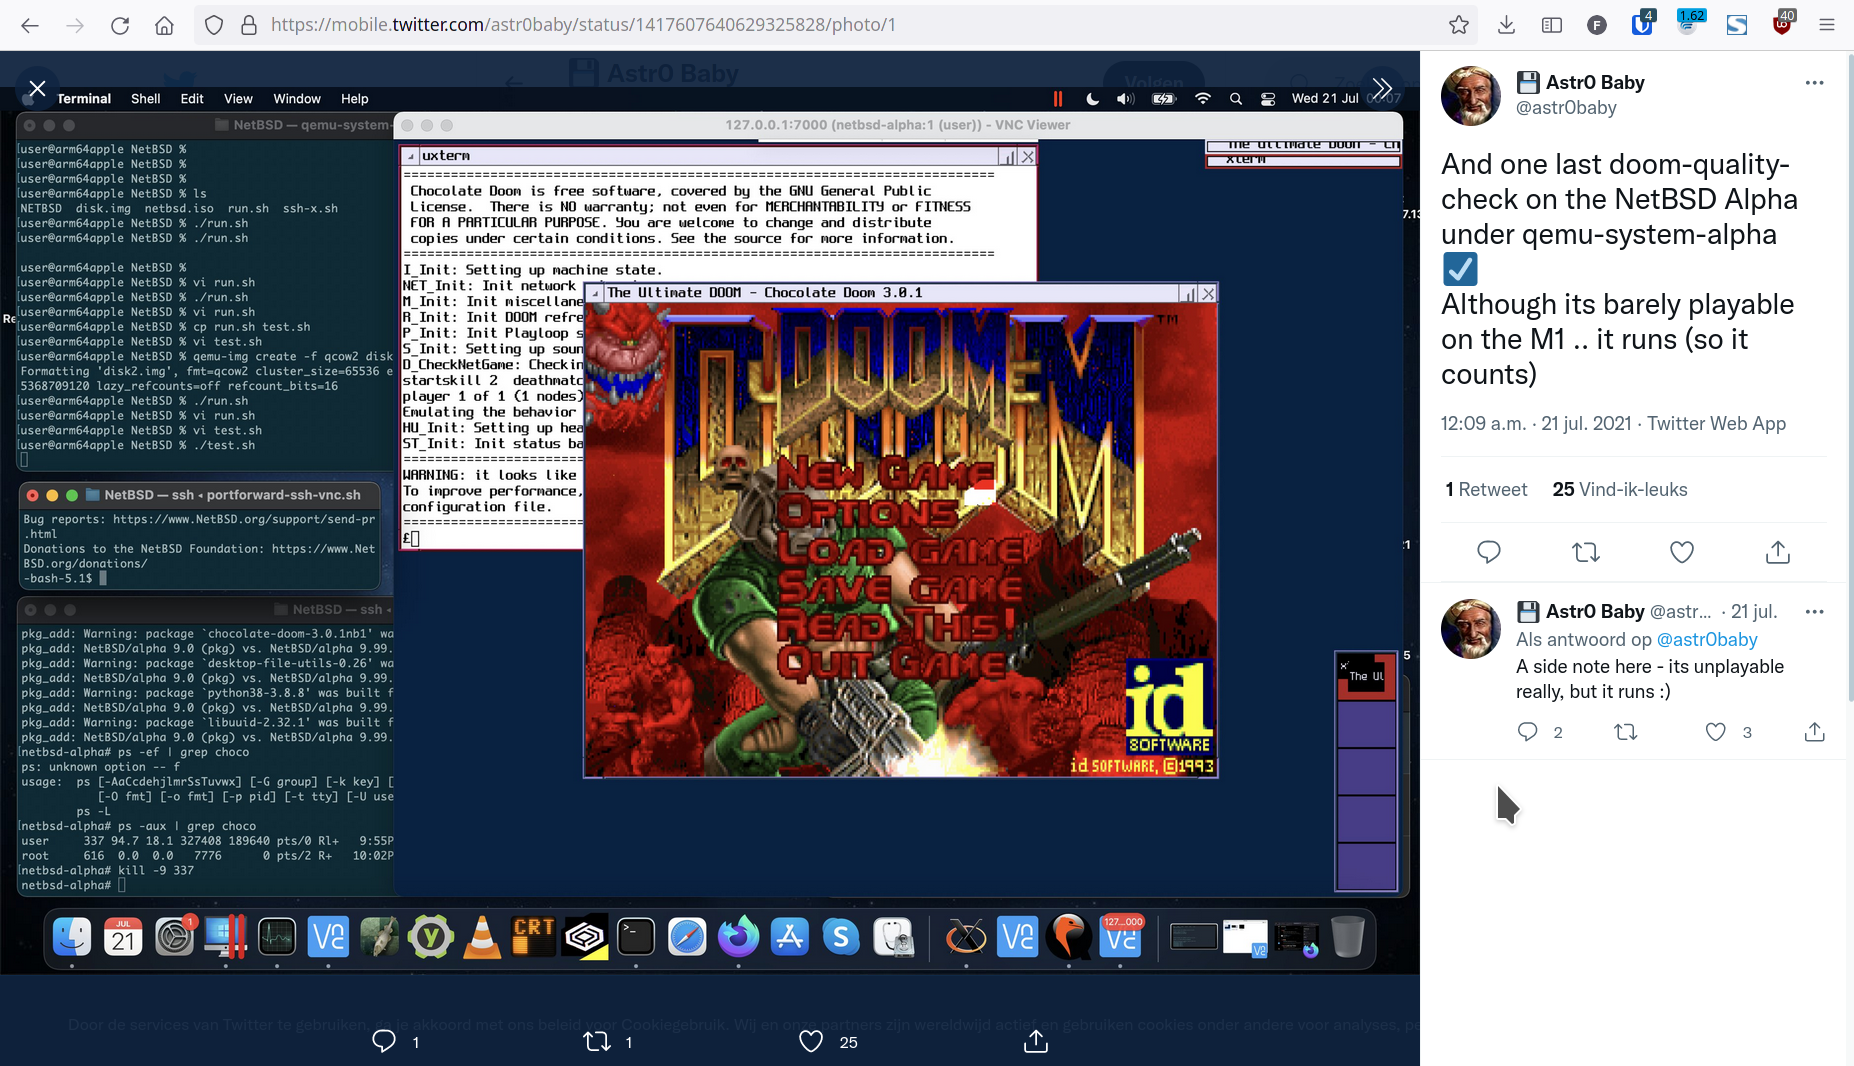The width and height of the screenshot is (1854, 1066).
Task: Open the Window menu in the menu bar
Action: [x=296, y=99]
